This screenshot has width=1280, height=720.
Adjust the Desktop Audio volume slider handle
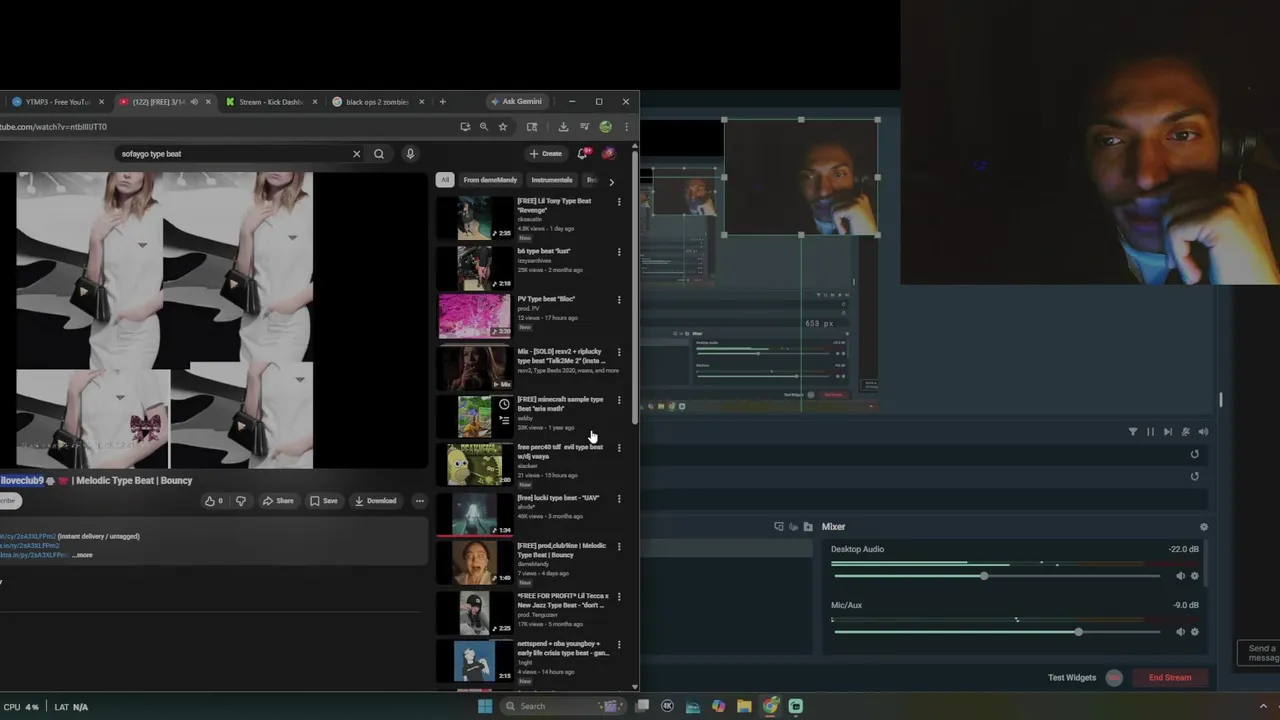[x=984, y=576]
